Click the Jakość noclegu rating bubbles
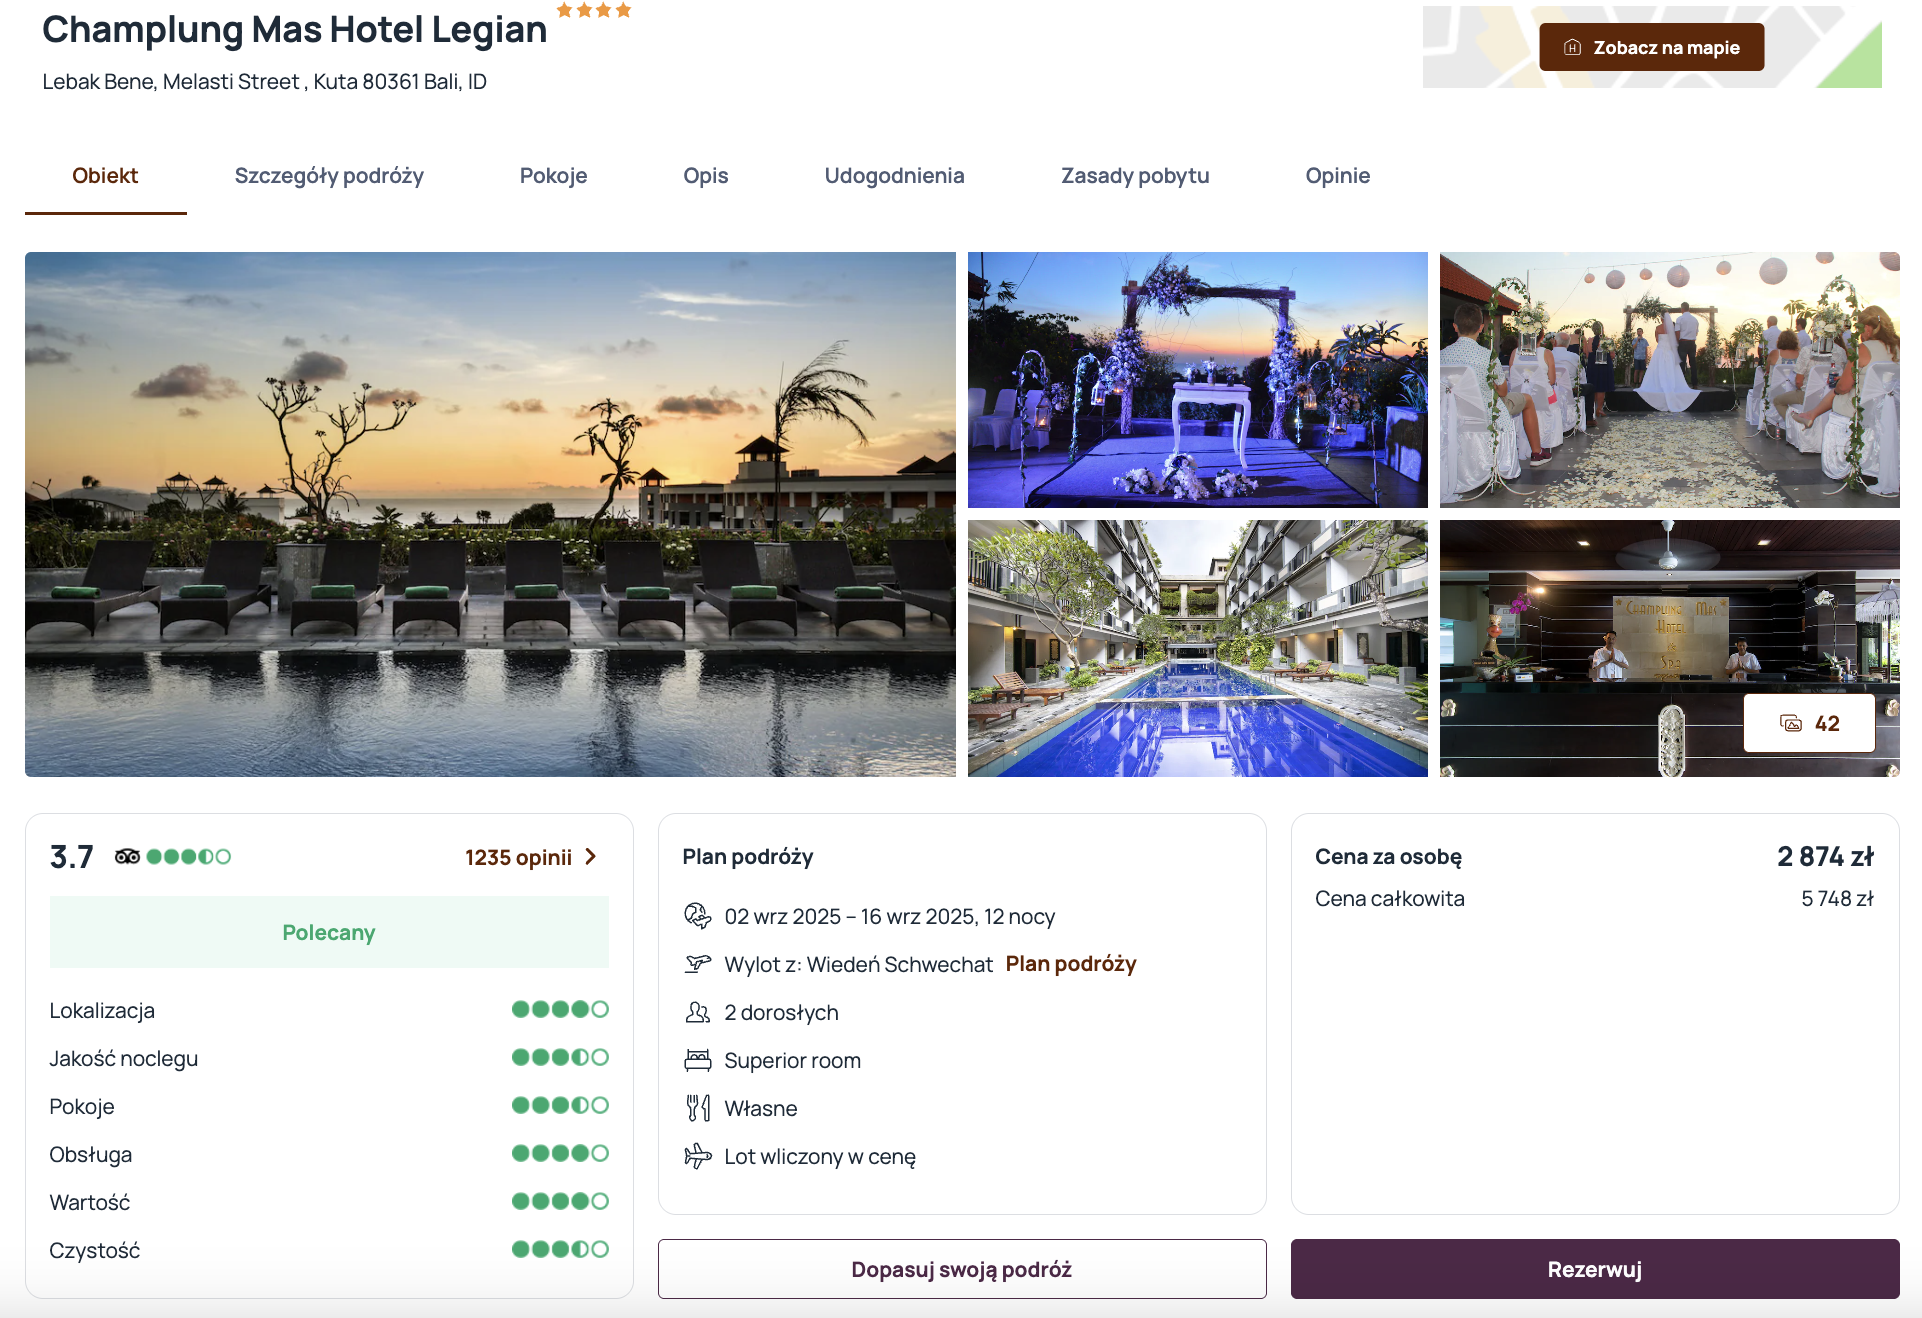 click(560, 1057)
